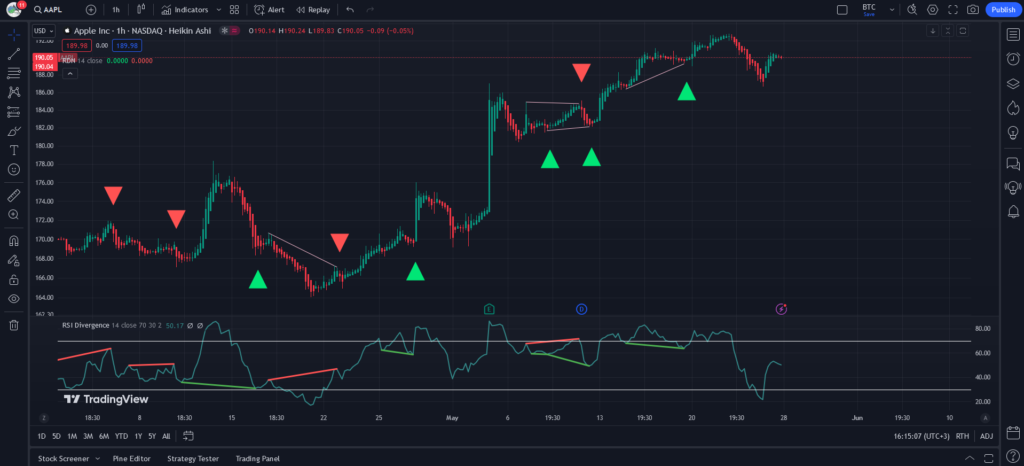Toggle magnet mode

point(14,241)
